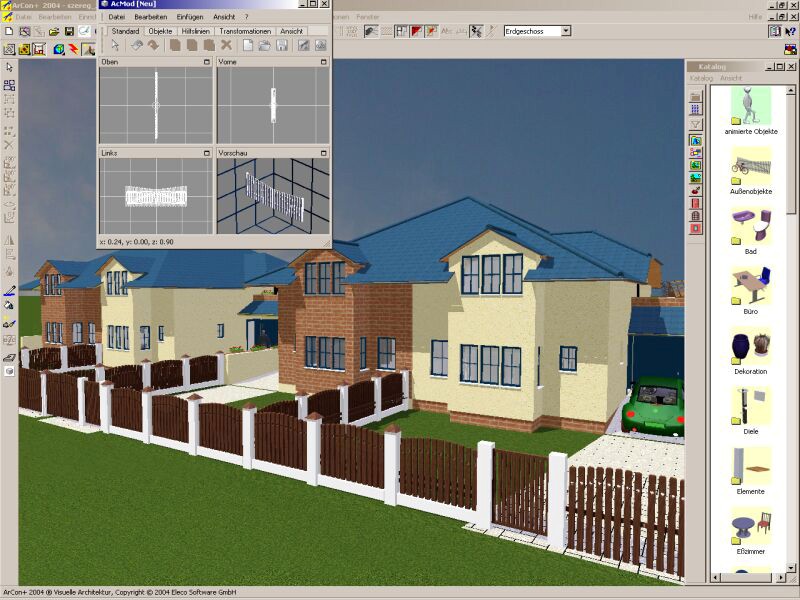Click the delete X icon in AcMod toolbar
The width and height of the screenshot is (800, 600).
[227, 45]
